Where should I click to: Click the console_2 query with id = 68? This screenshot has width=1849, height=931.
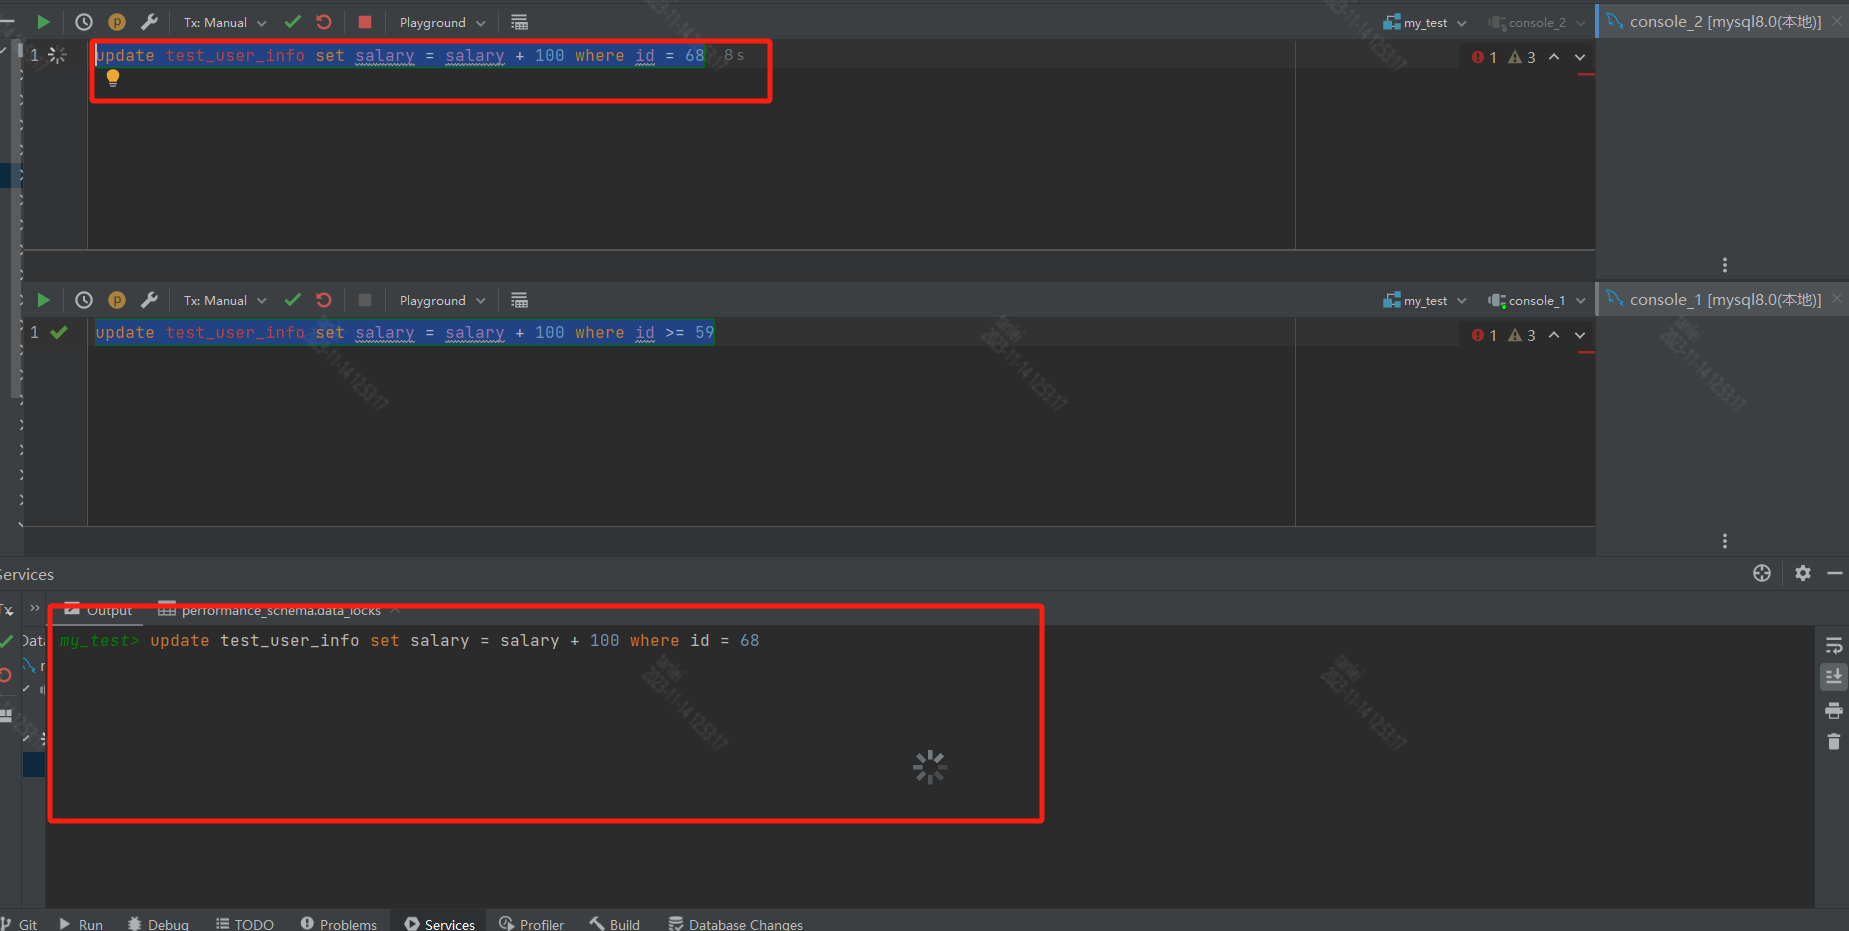point(400,55)
